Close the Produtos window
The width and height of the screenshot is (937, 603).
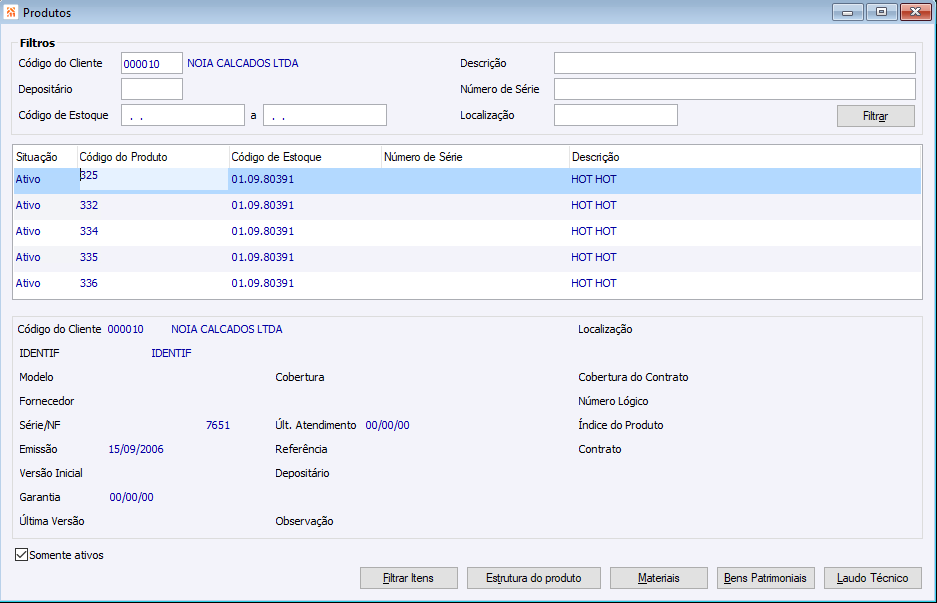[915, 12]
